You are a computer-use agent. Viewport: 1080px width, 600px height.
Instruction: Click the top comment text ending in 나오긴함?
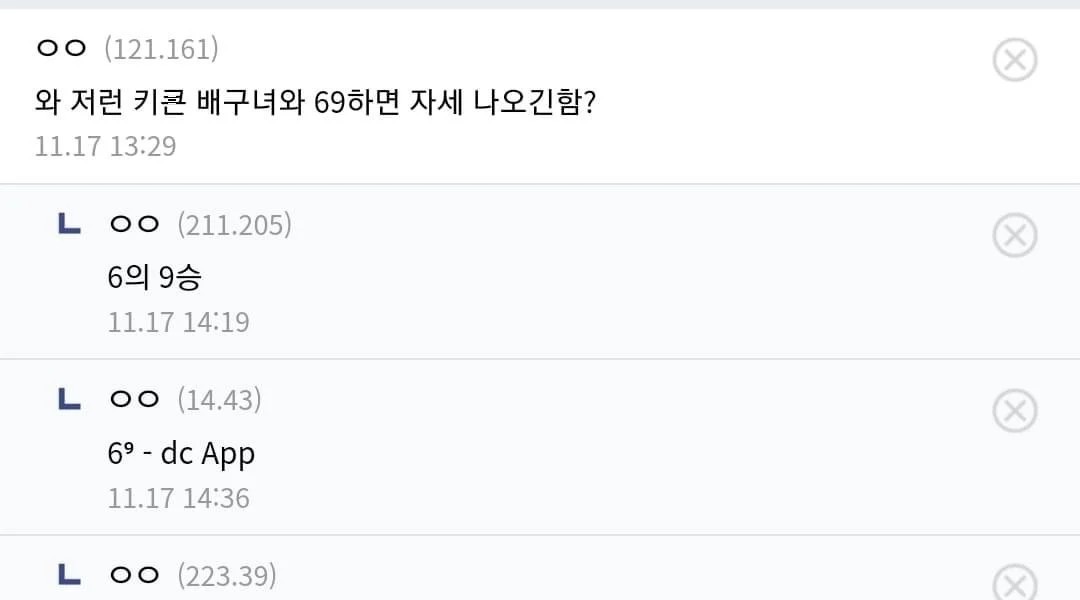click(x=315, y=101)
